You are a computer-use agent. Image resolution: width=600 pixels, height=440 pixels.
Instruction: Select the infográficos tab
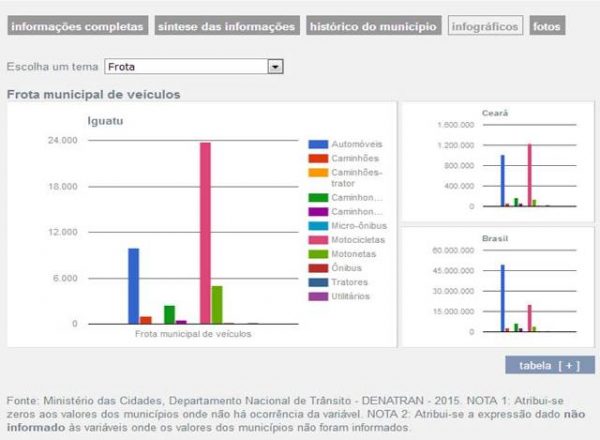[x=485, y=26]
